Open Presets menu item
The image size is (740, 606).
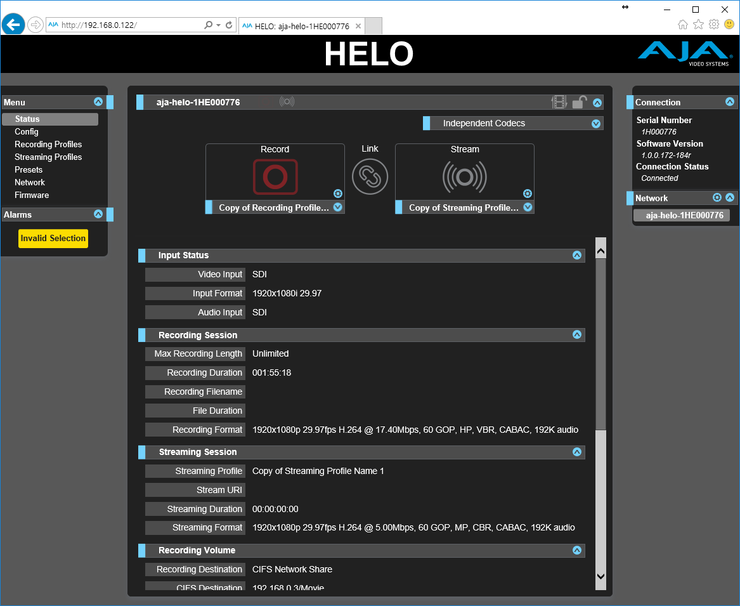click(28, 170)
